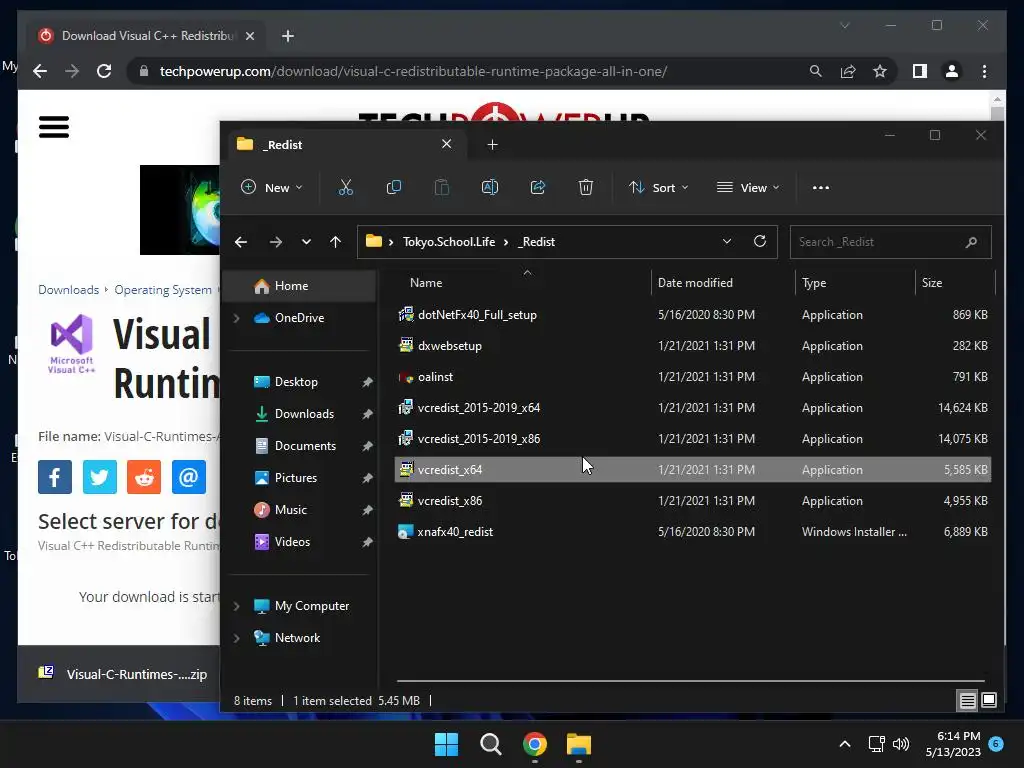Click Tokyo.School.Life breadcrumb segment
The height and width of the screenshot is (768, 1024).
tap(449, 242)
